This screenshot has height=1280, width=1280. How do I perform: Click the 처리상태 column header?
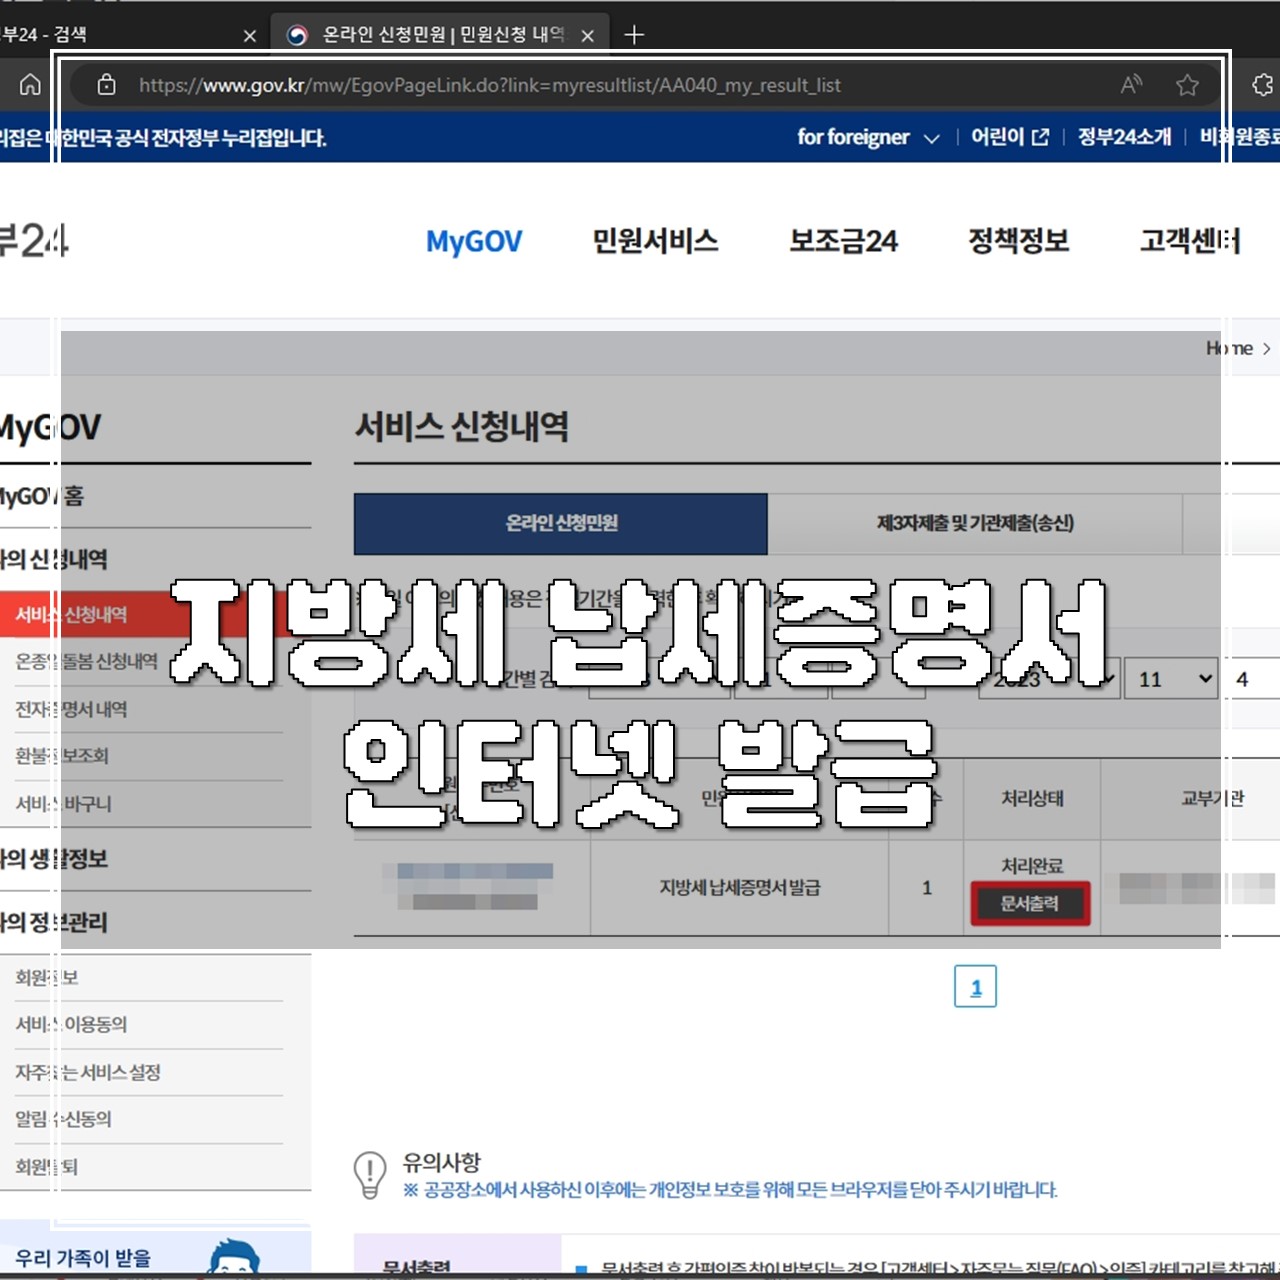tap(1032, 798)
